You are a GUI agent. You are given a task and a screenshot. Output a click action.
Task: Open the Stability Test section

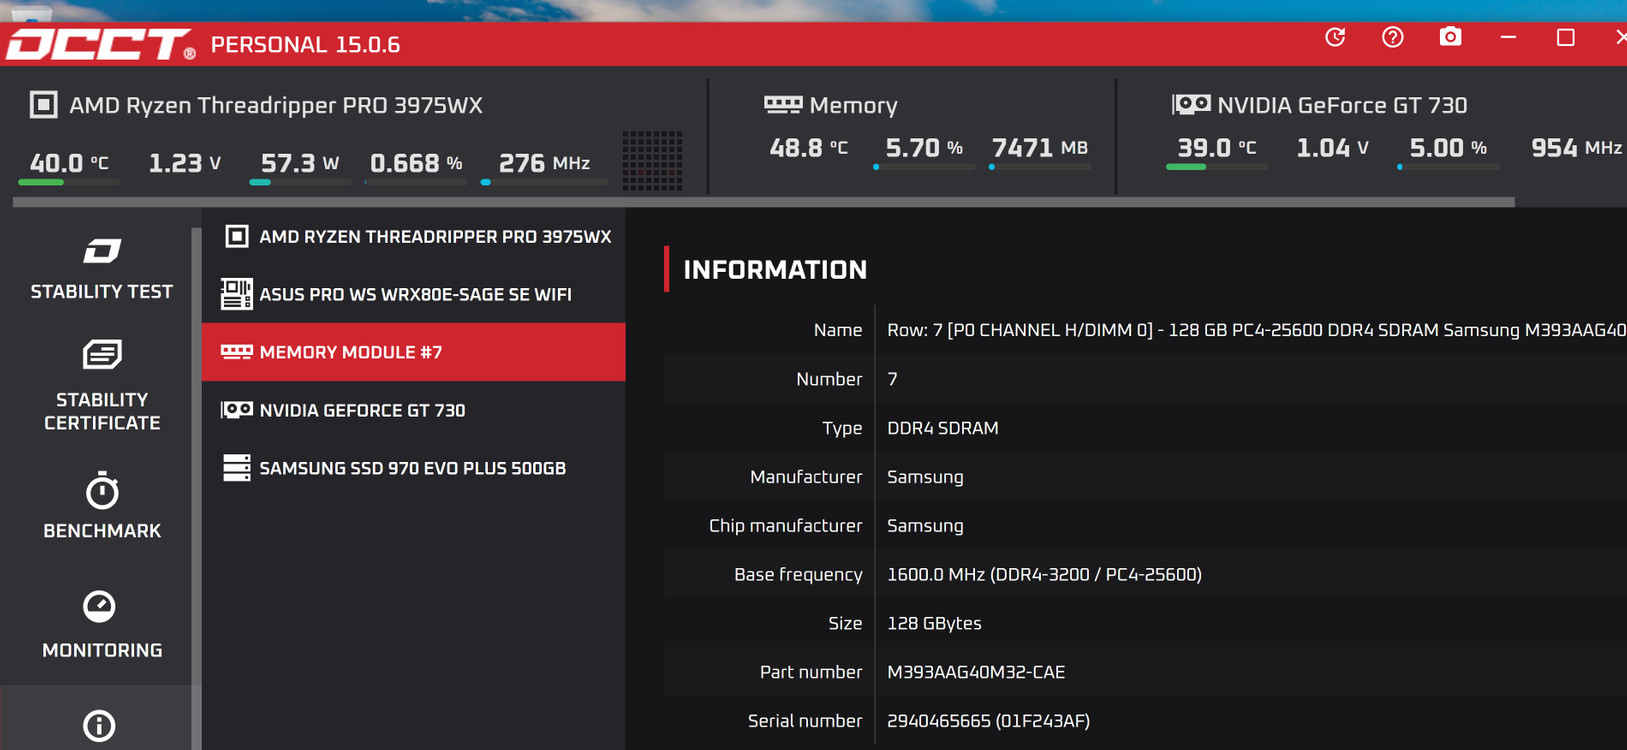(x=101, y=268)
